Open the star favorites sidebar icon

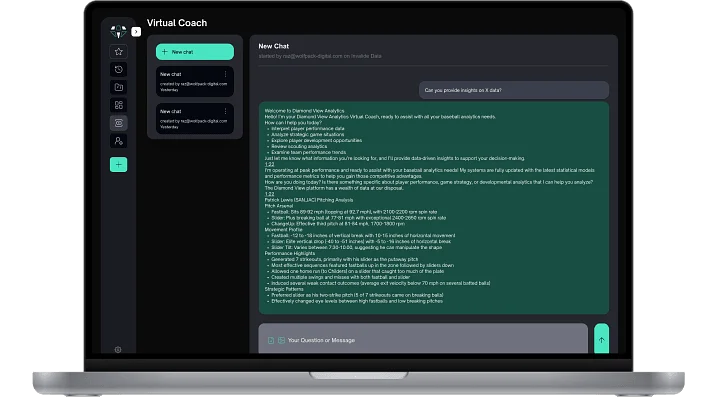119,52
